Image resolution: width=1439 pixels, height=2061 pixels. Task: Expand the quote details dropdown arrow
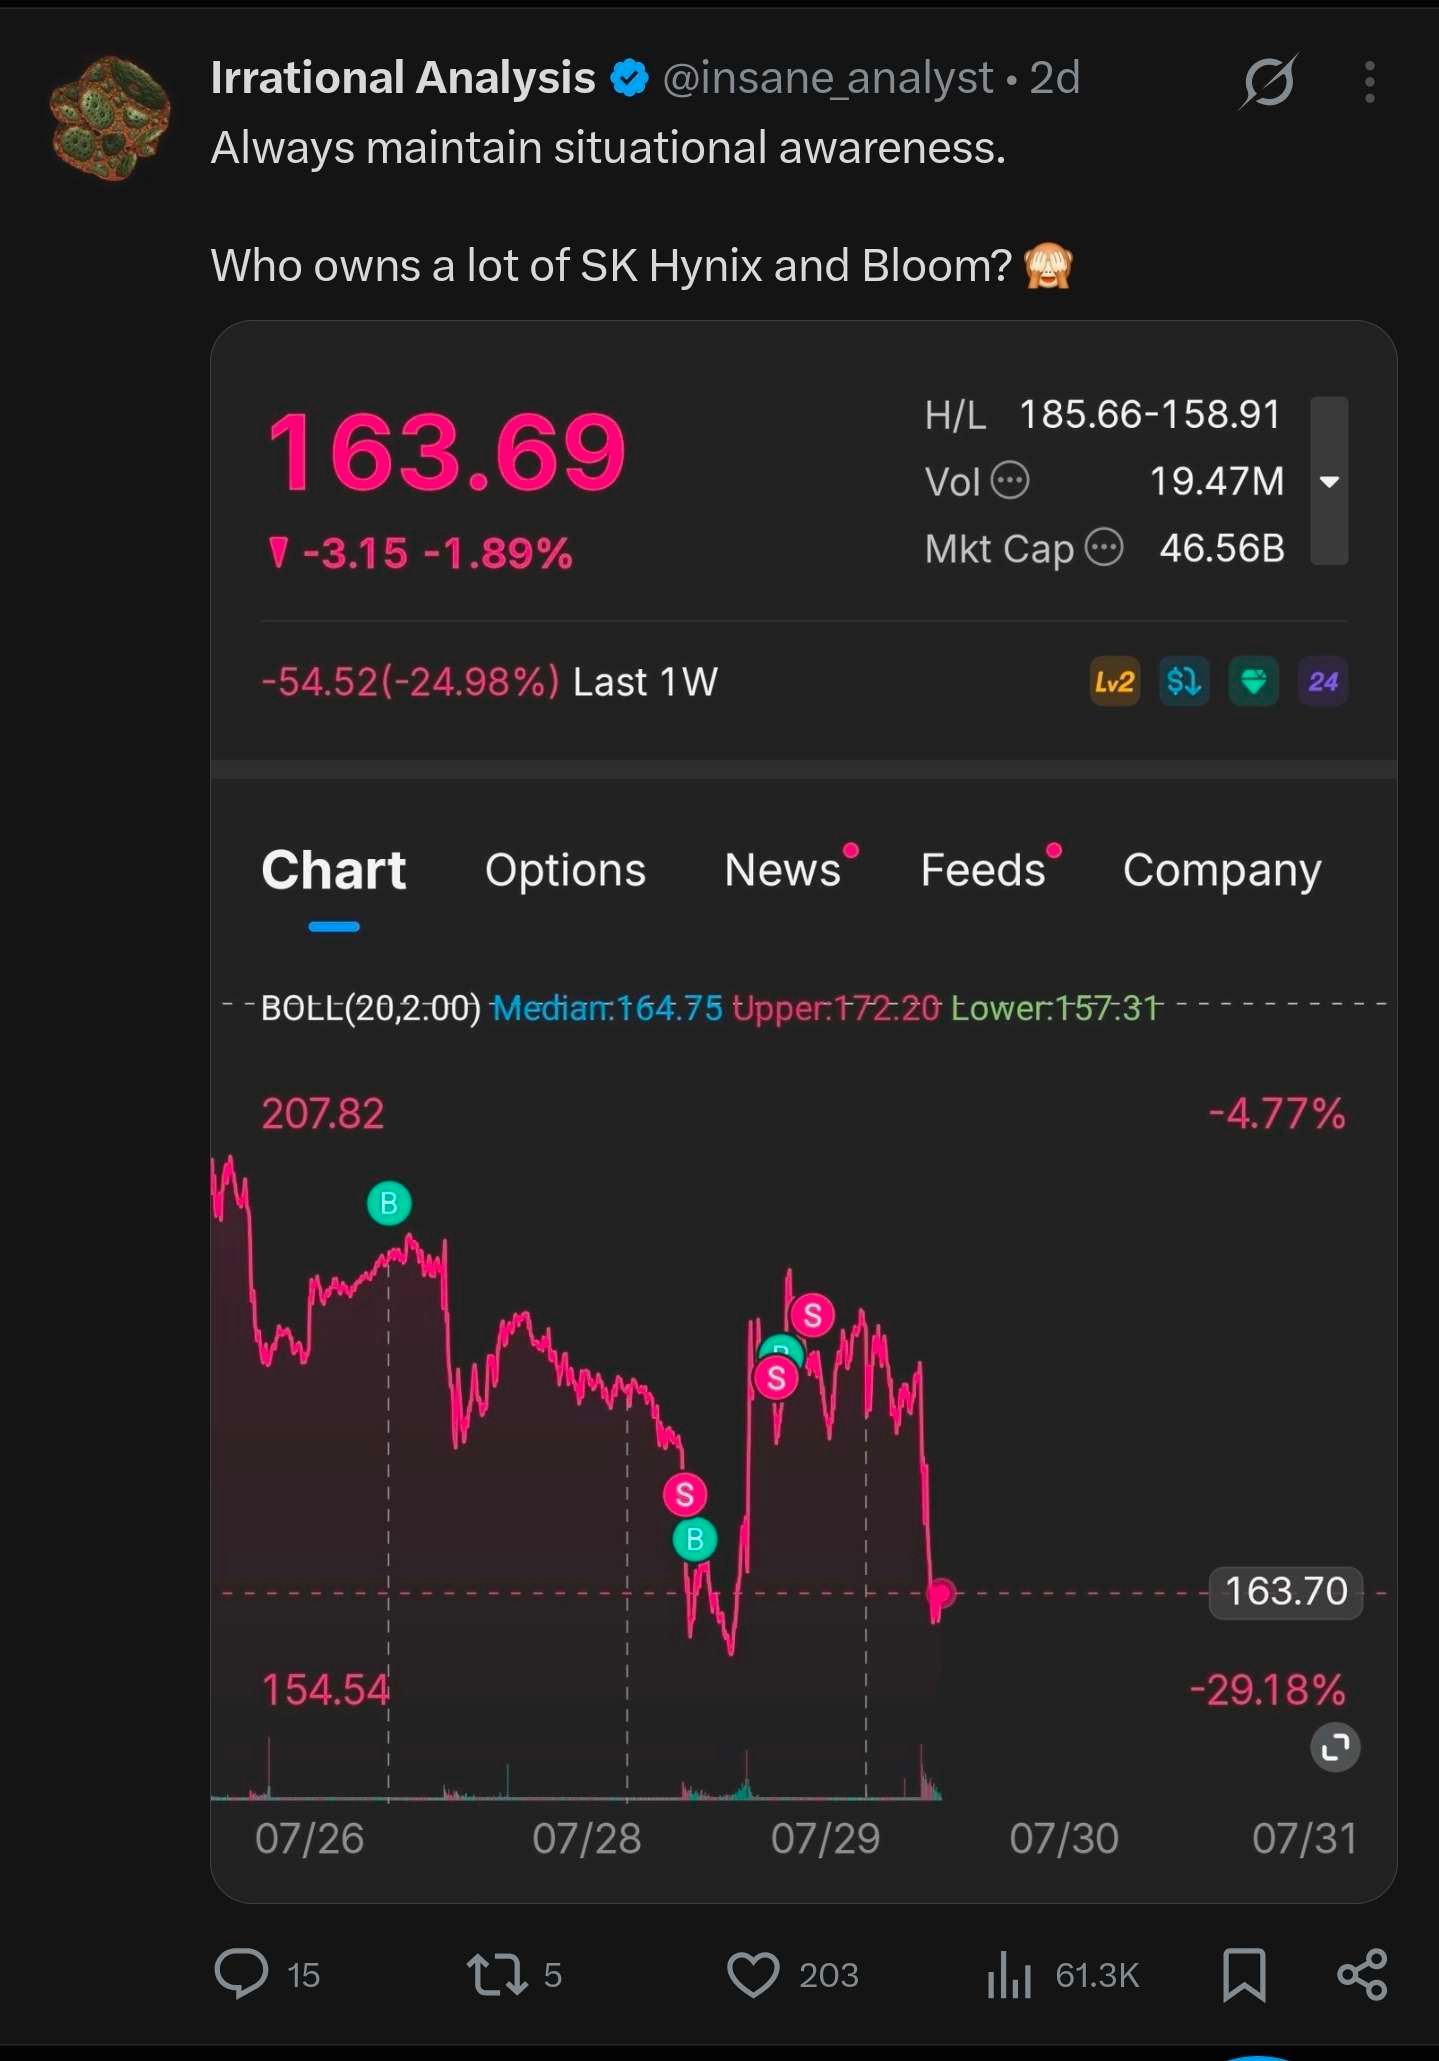pyautogui.click(x=1329, y=481)
